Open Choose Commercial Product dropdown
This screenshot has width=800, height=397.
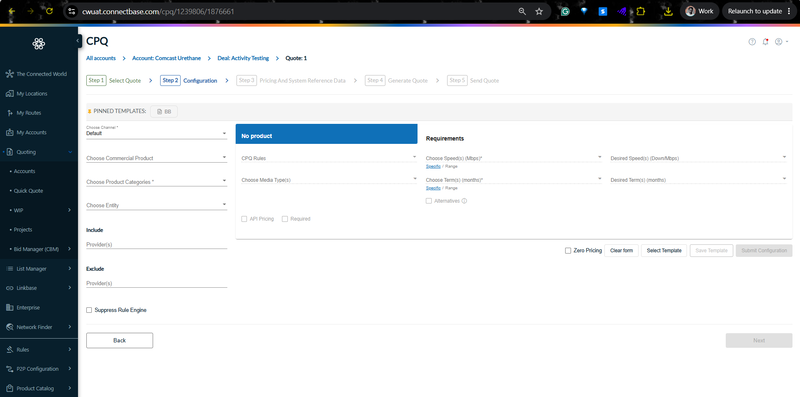tap(157, 158)
